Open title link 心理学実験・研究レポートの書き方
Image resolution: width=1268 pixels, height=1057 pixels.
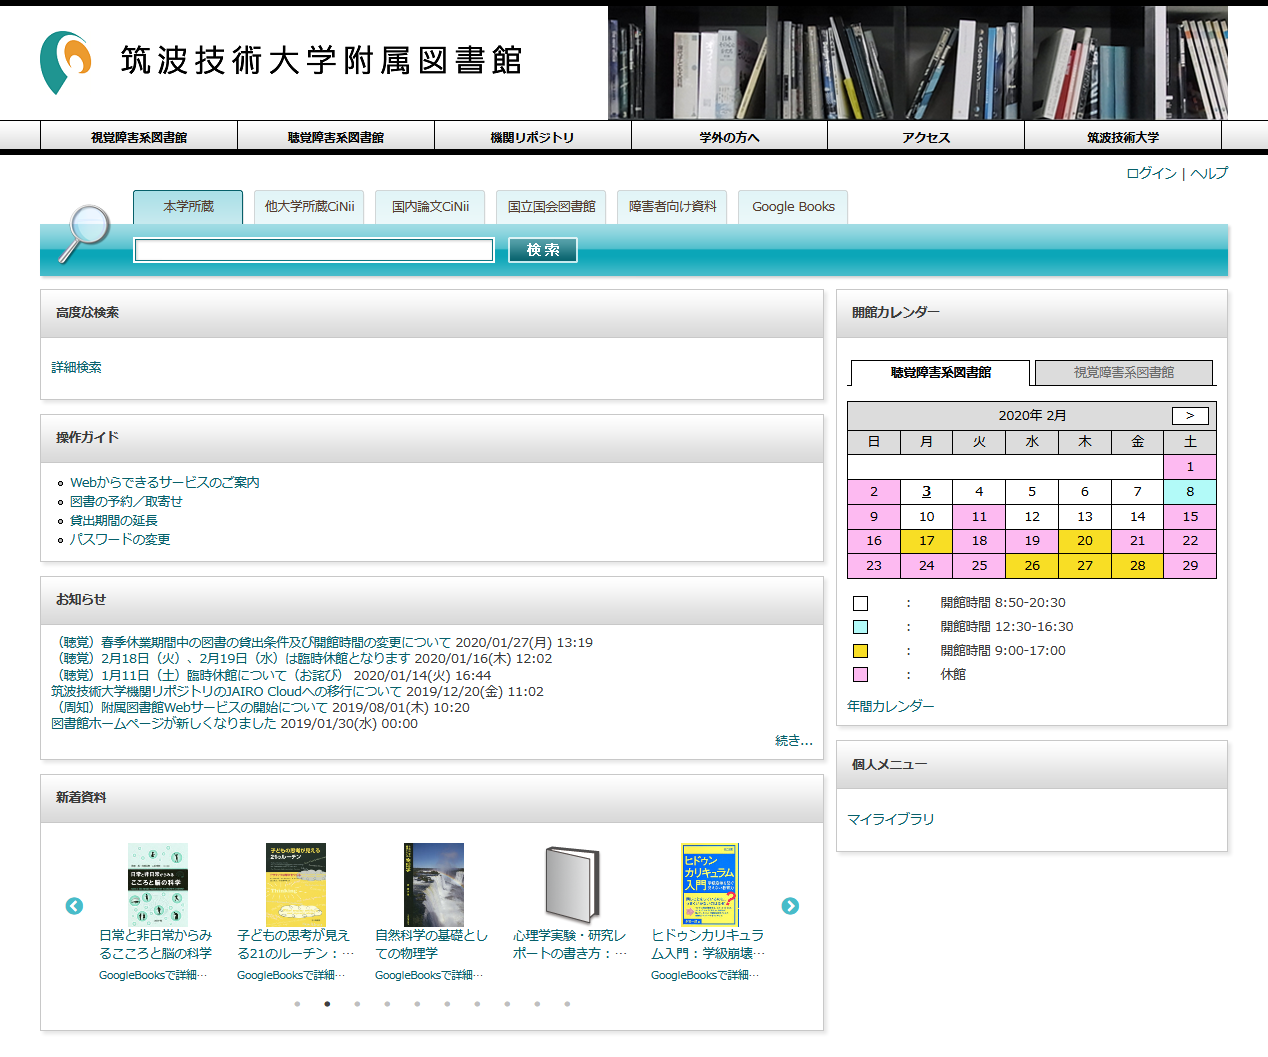[570, 944]
